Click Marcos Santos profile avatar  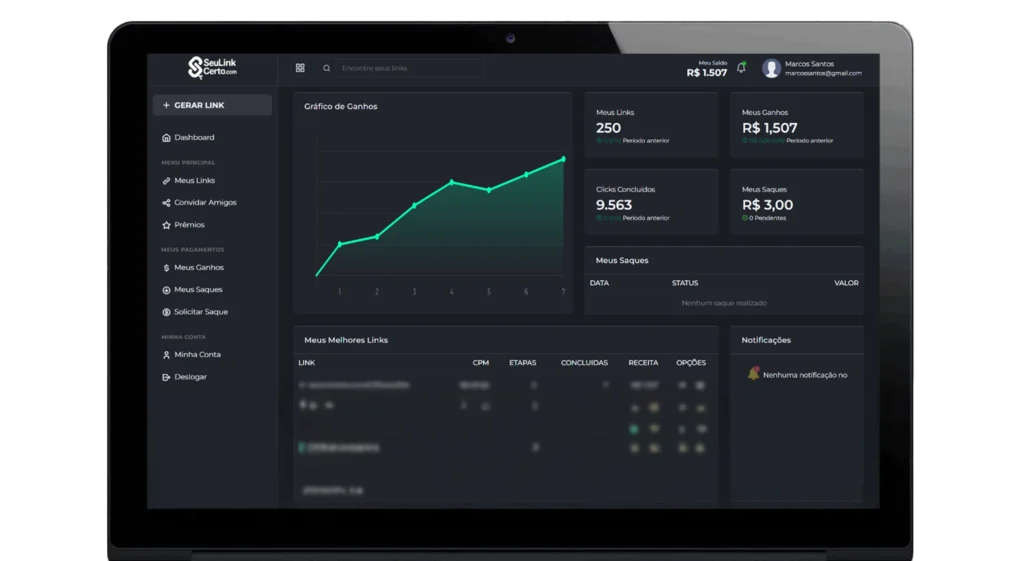tap(771, 68)
